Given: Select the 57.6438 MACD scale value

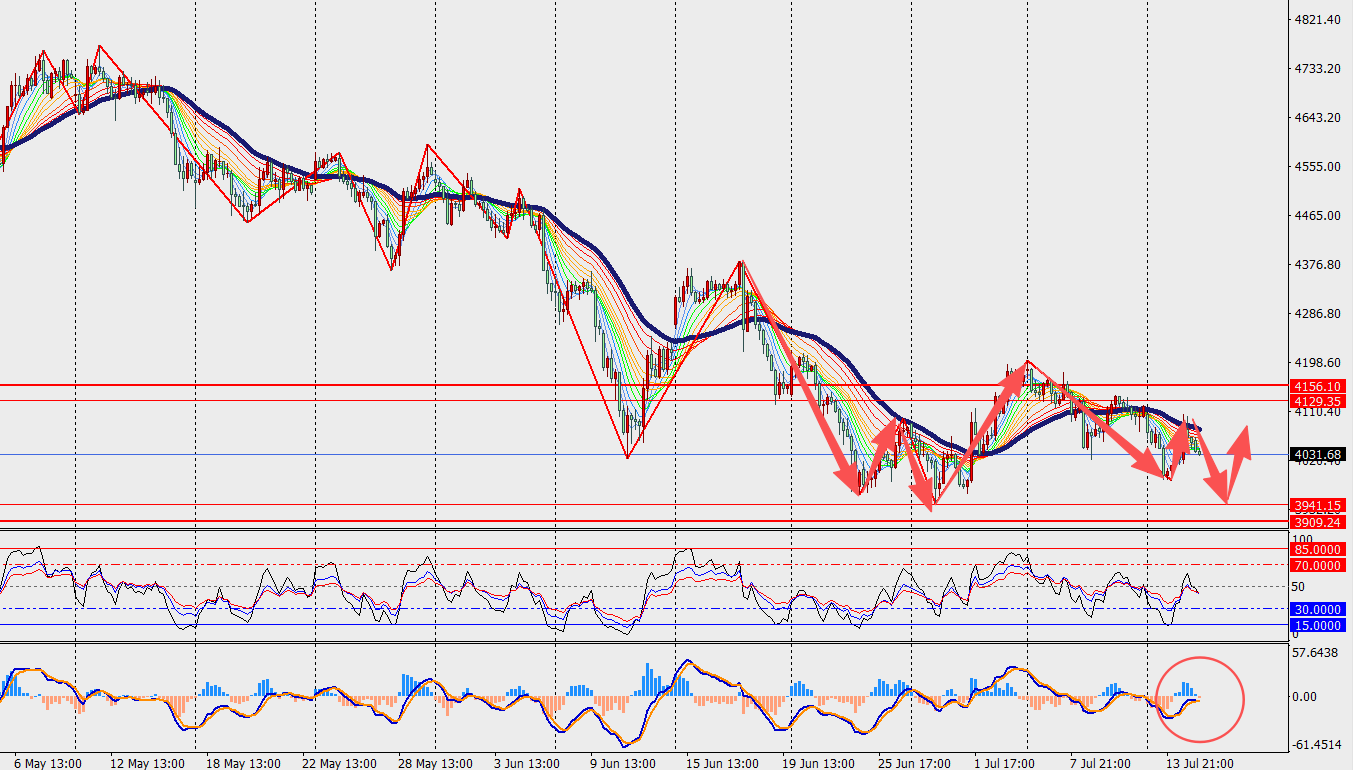Looking at the screenshot, I should pyautogui.click(x=1314, y=653).
